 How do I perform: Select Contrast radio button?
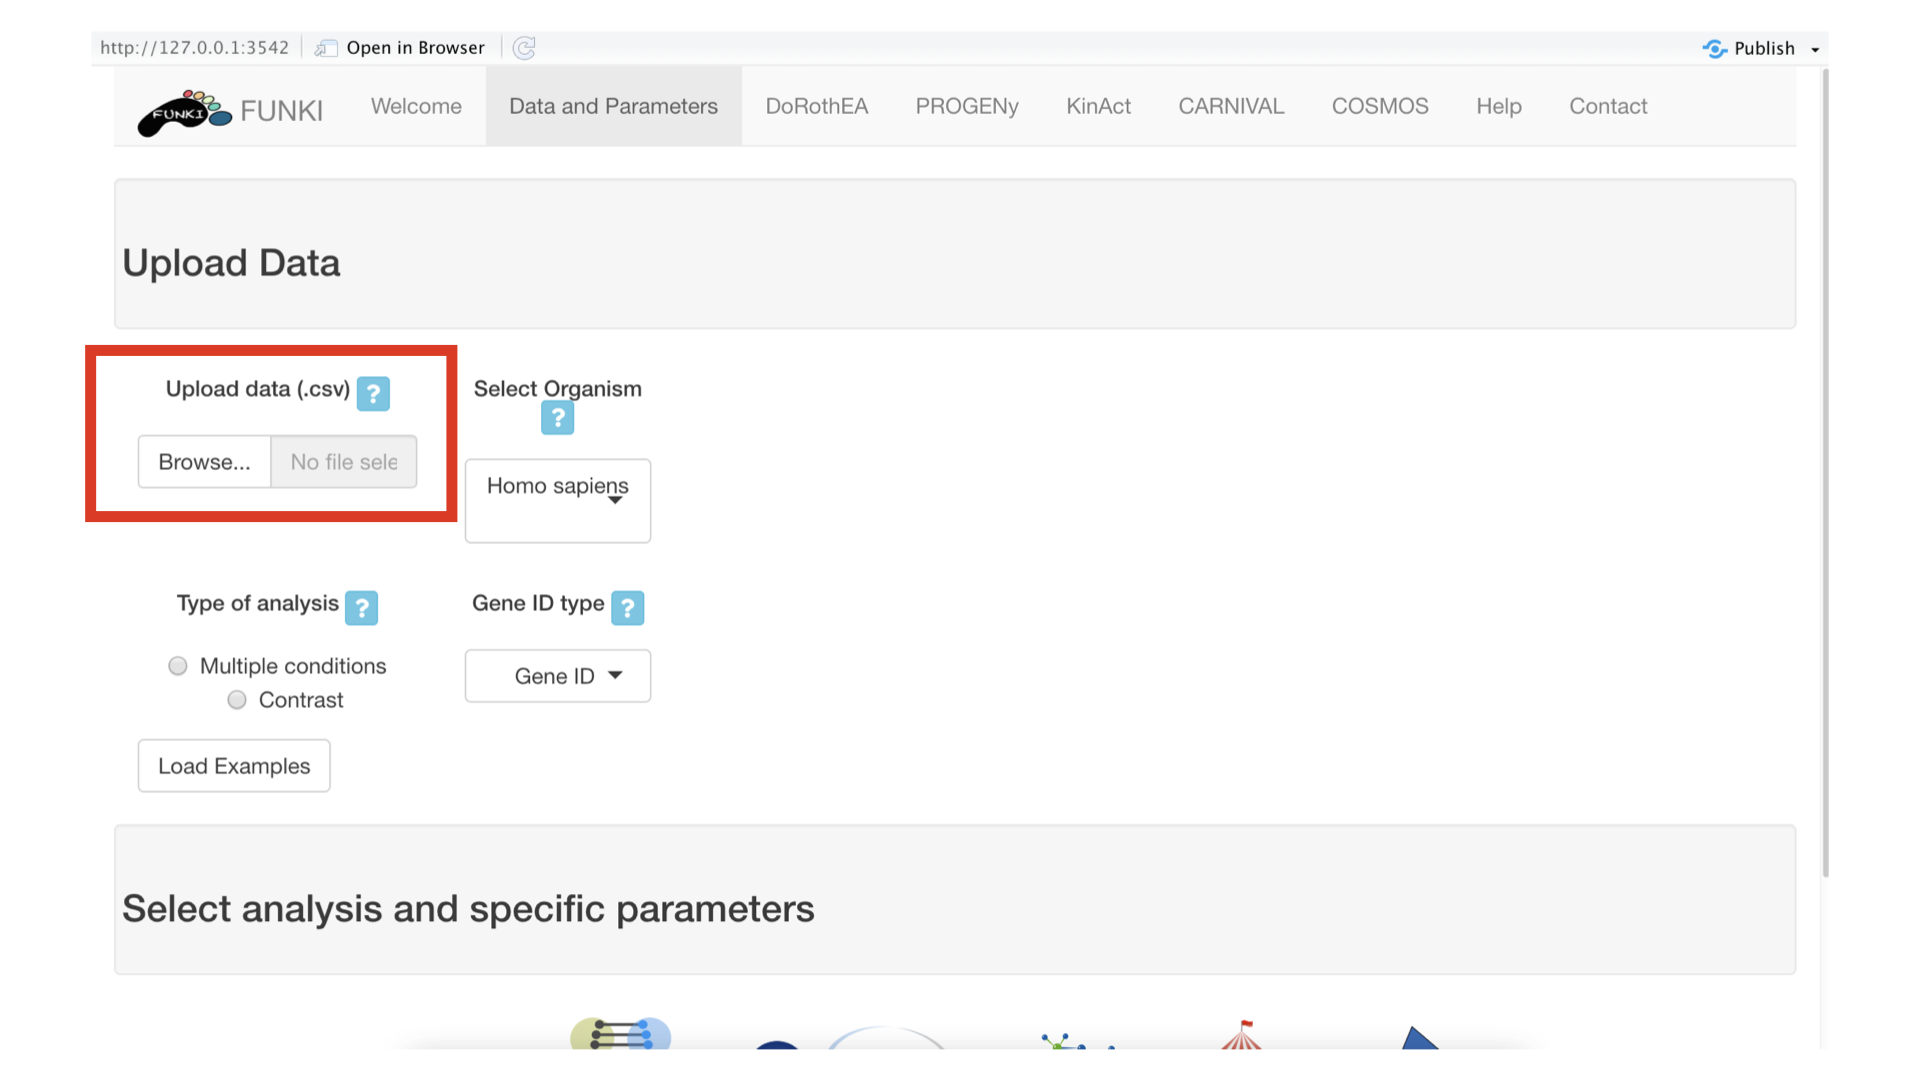(x=237, y=700)
